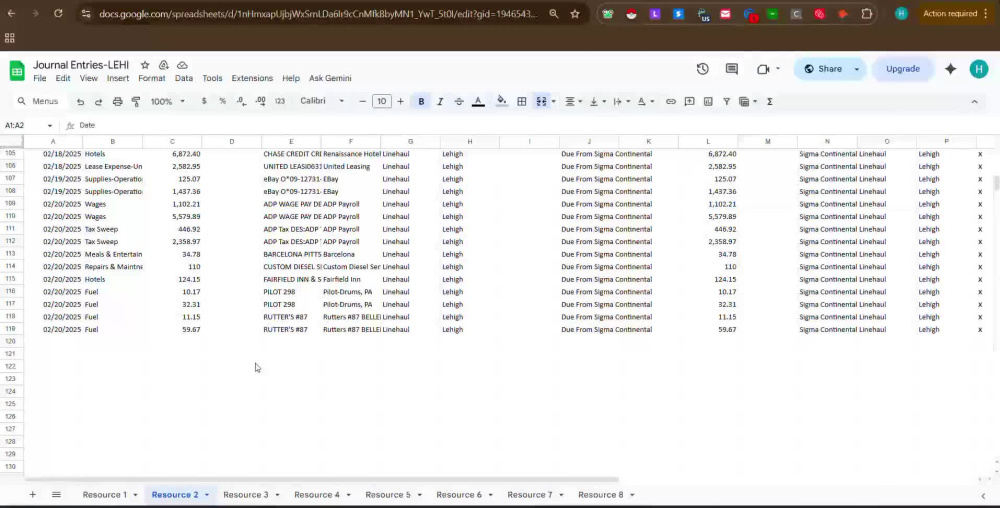Apply strikethrough formatting
The height and width of the screenshot is (508, 1000).
[459, 101]
